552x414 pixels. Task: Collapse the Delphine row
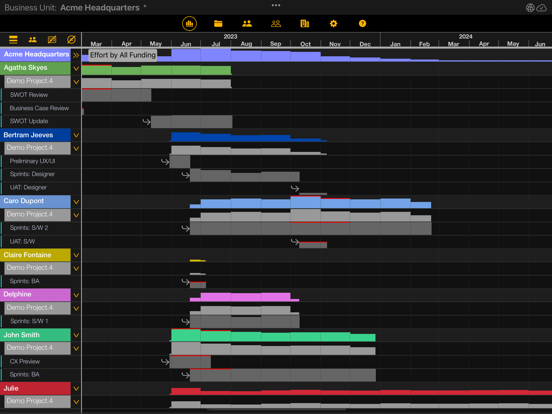pos(76,295)
